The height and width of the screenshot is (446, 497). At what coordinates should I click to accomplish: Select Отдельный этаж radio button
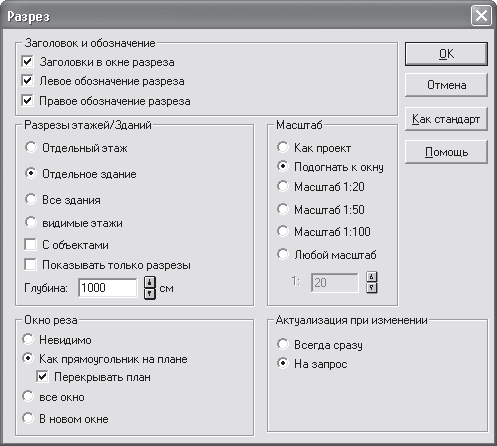coord(31,147)
